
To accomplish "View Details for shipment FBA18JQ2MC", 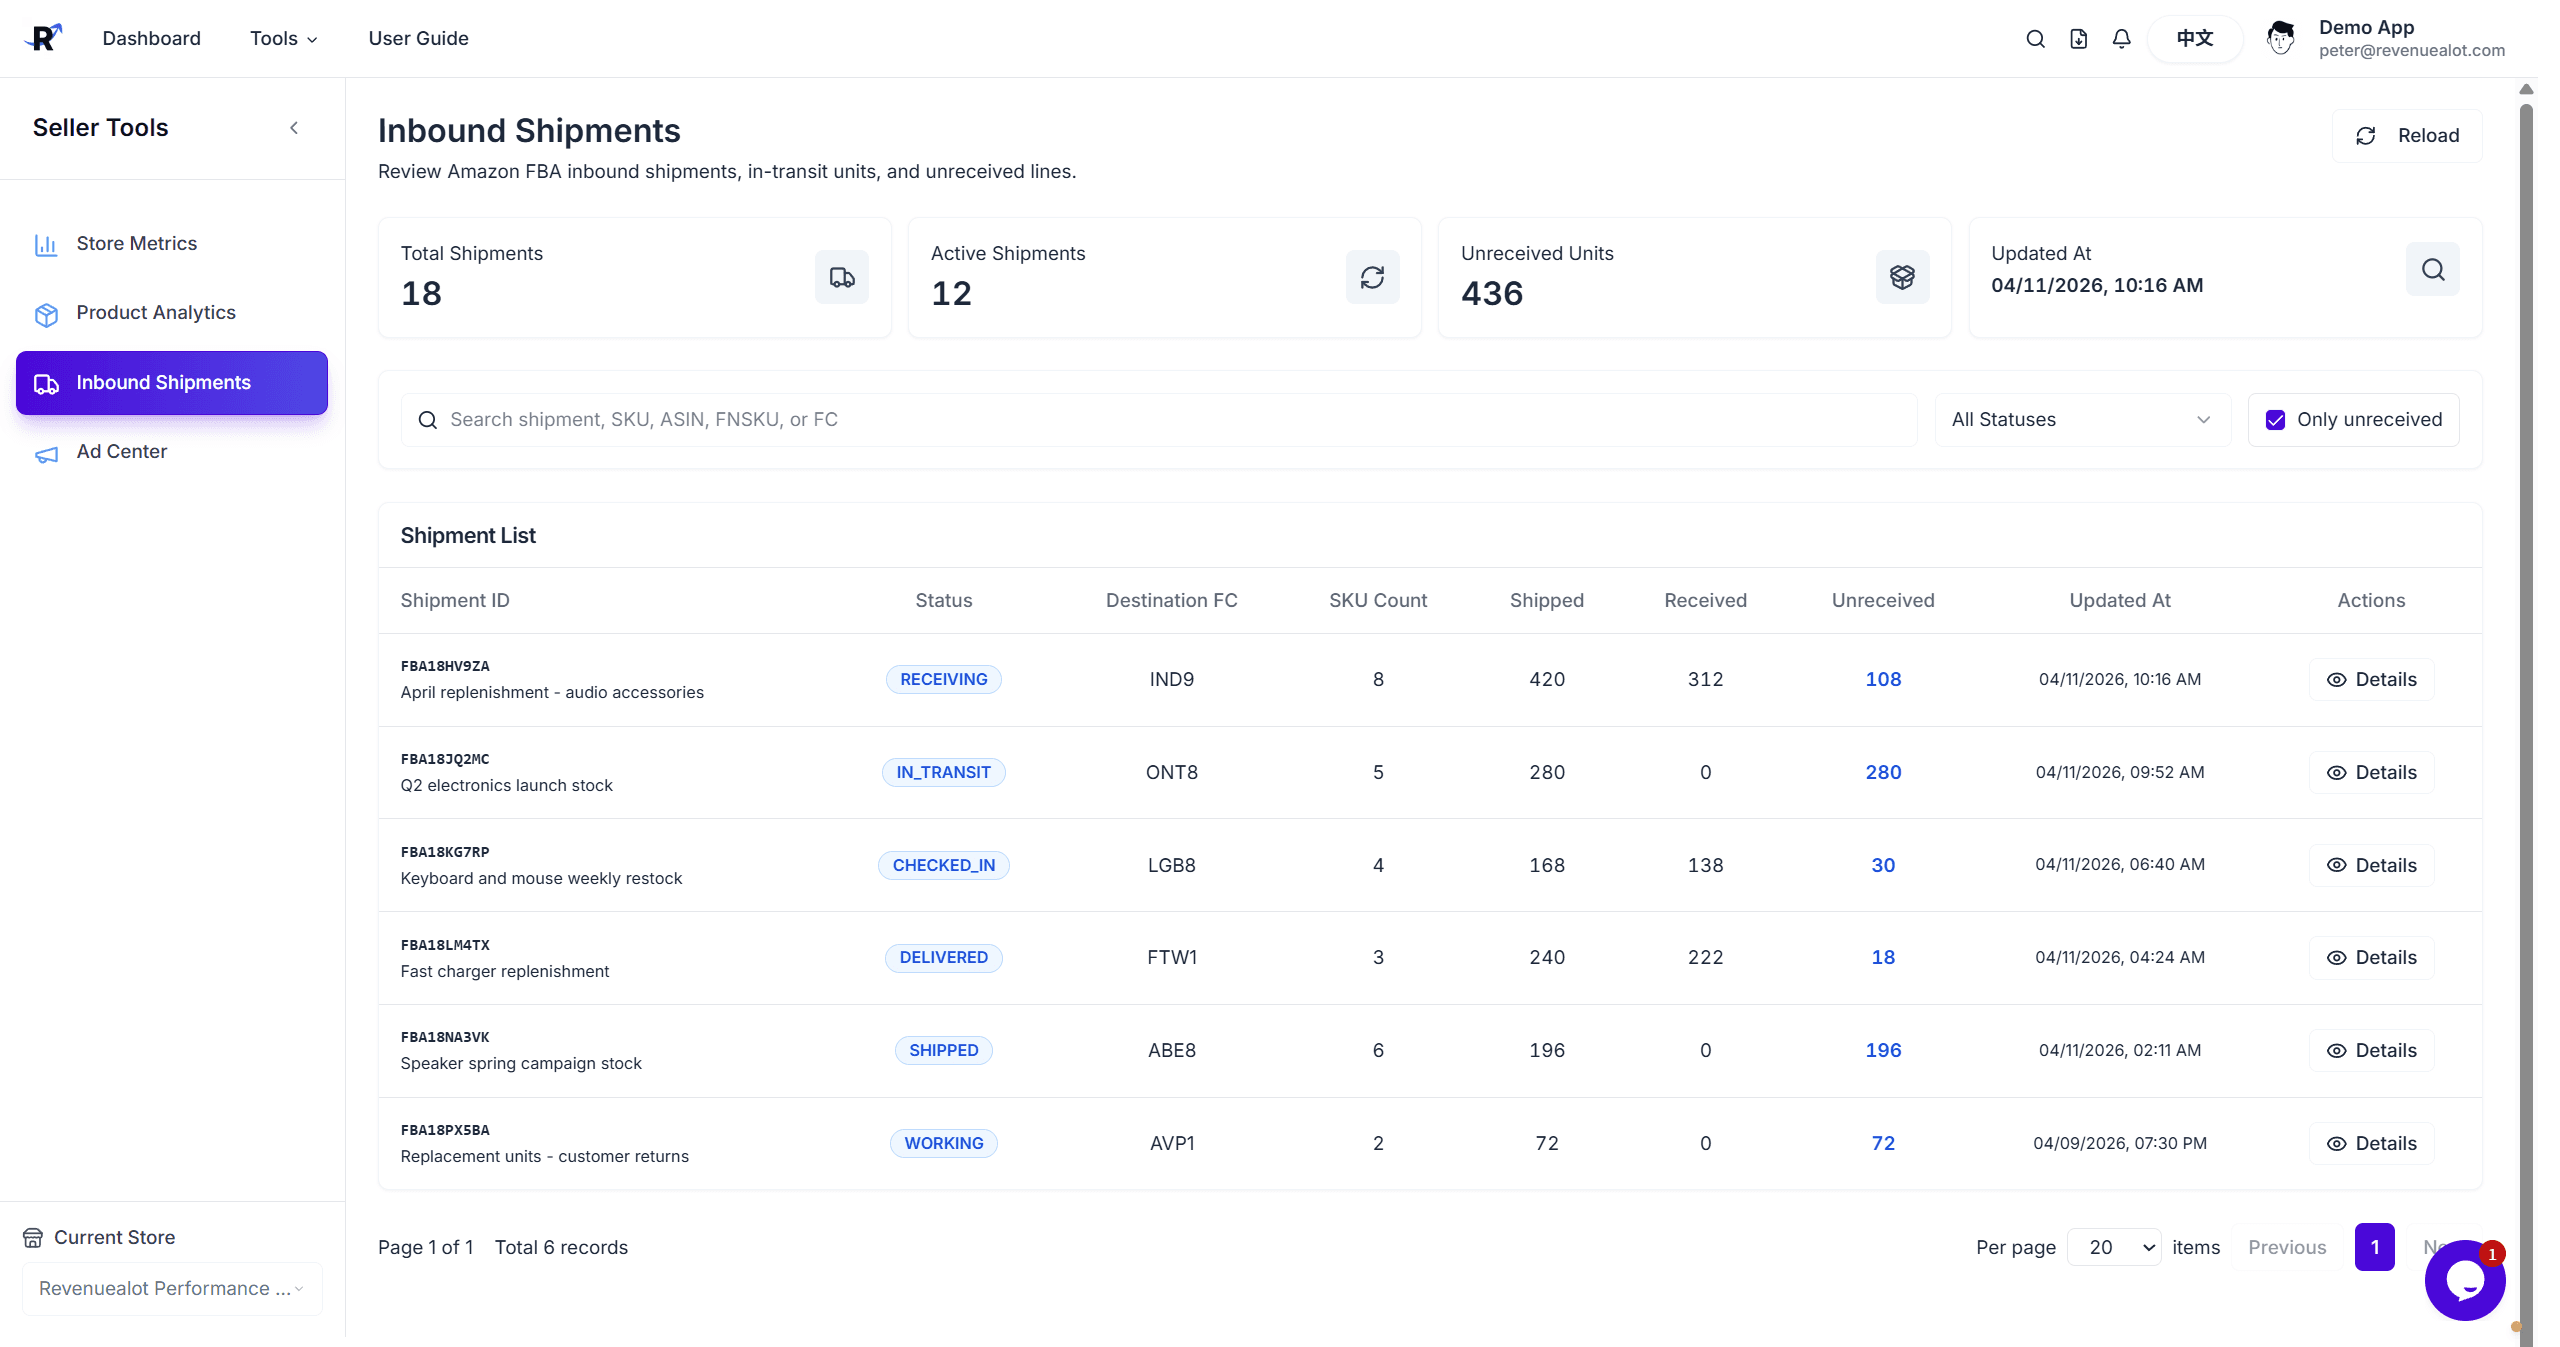I will pyautogui.click(x=2371, y=773).
